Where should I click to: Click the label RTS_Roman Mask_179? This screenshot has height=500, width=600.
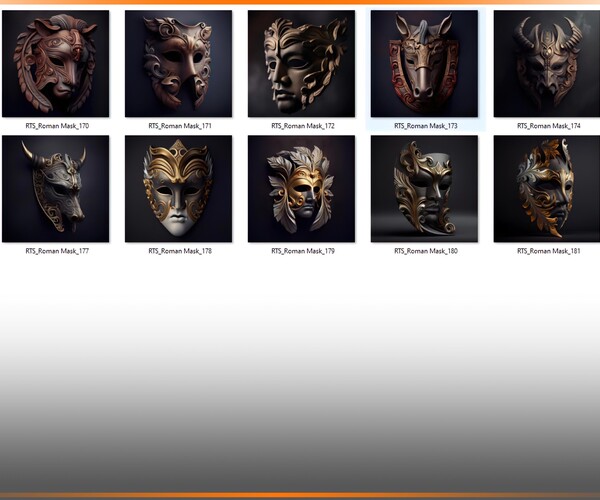[x=303, y=251]
